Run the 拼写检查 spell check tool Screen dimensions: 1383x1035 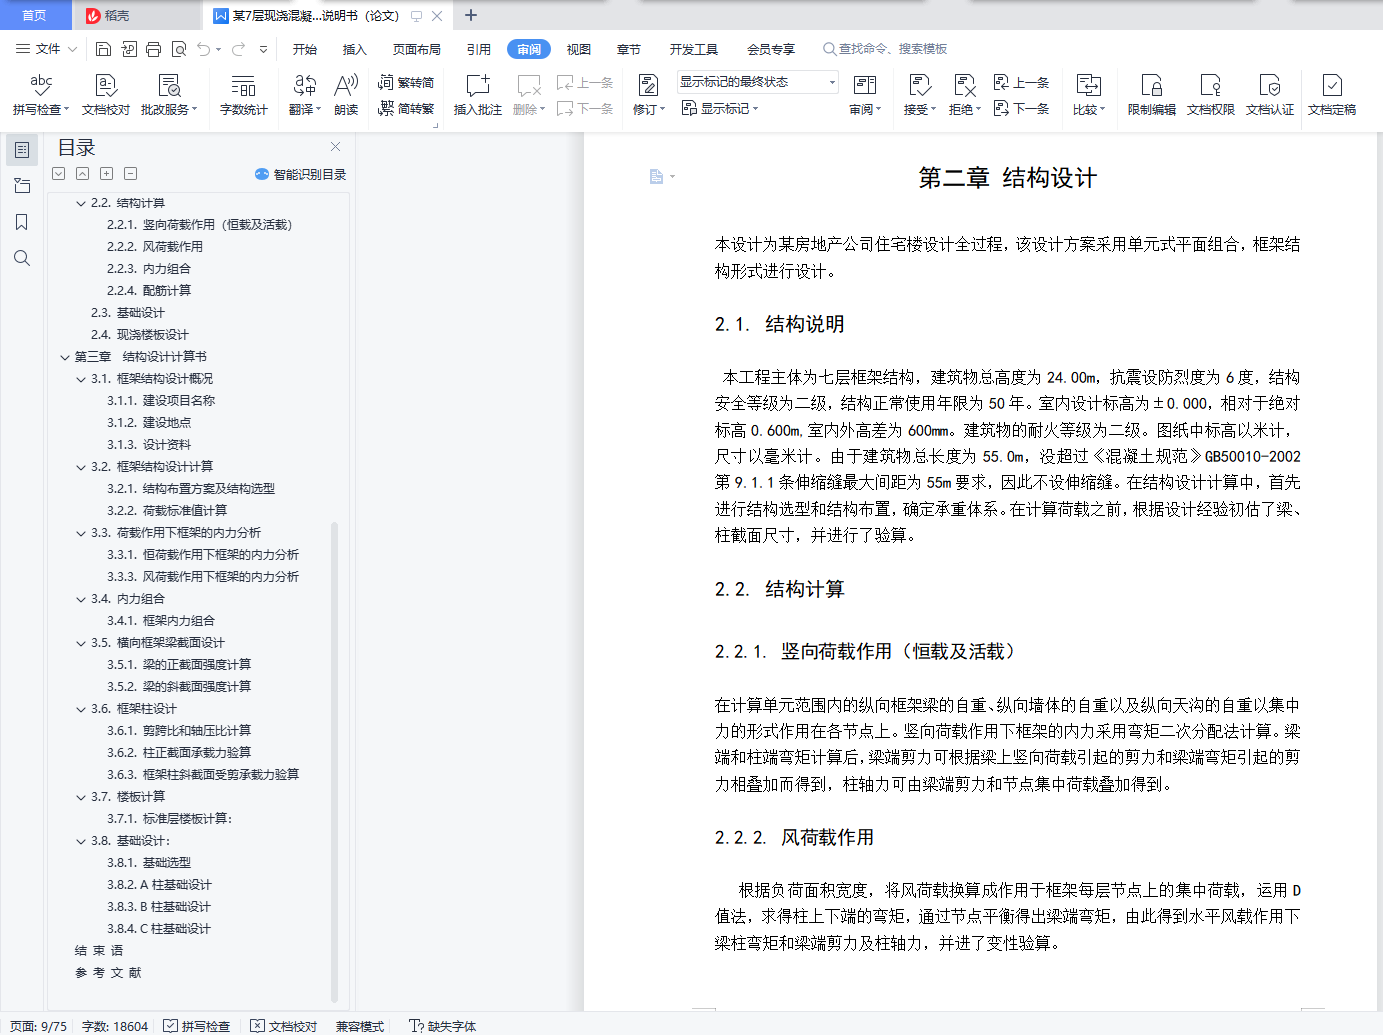coord(40,95)
